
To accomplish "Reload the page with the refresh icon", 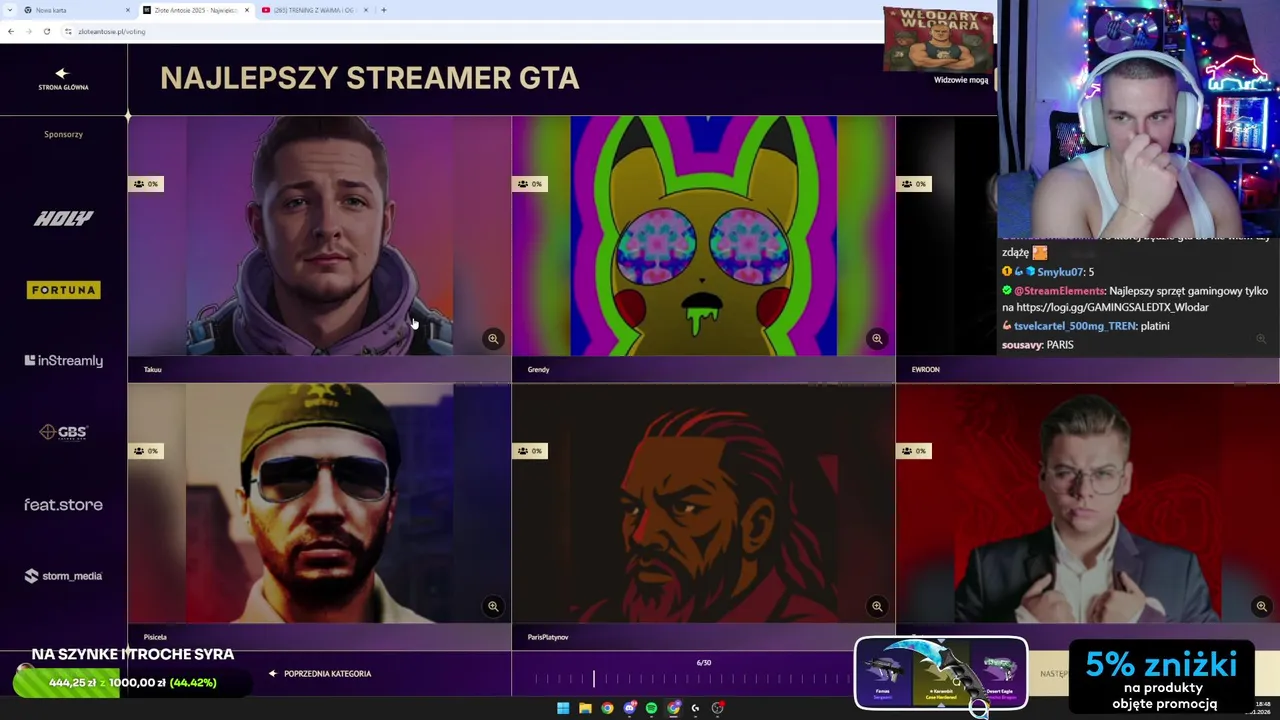I will coord(47,31).
